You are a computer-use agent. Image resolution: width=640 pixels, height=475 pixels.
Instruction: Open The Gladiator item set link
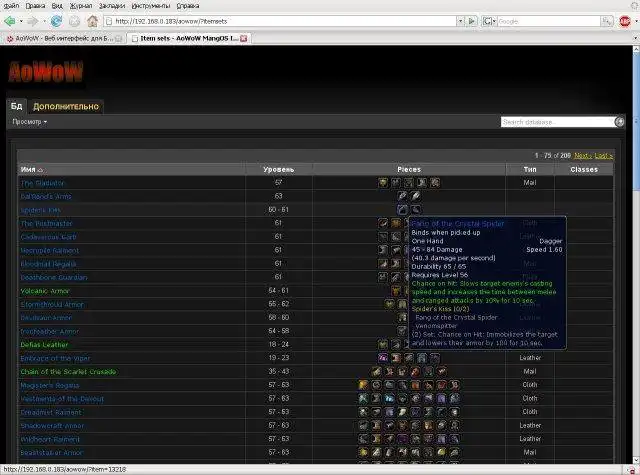click(x=43, y=183)
